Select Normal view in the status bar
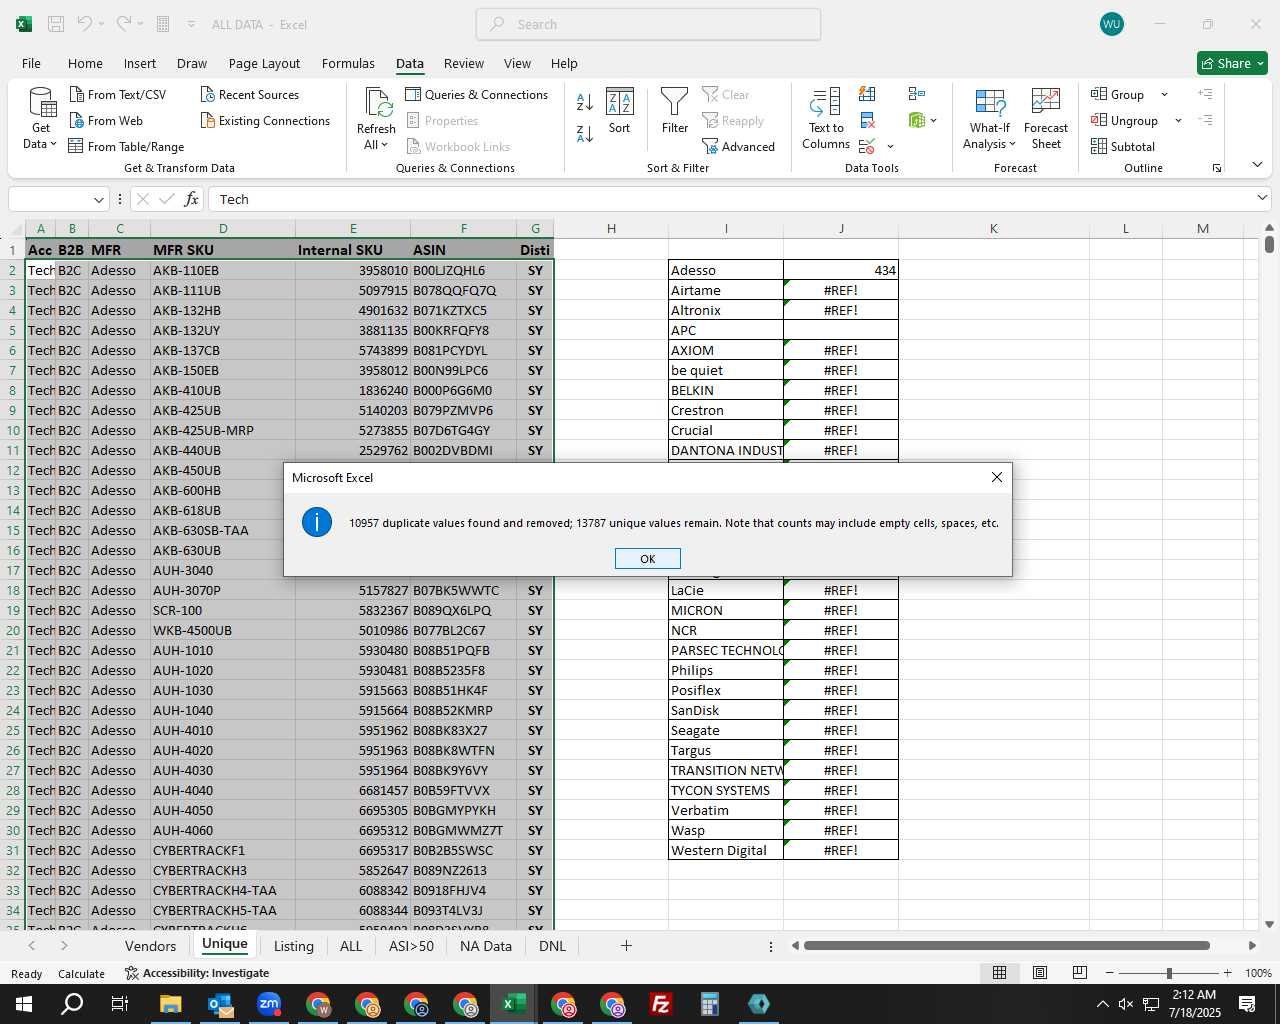The image size is (1280, 1024). 999,973
